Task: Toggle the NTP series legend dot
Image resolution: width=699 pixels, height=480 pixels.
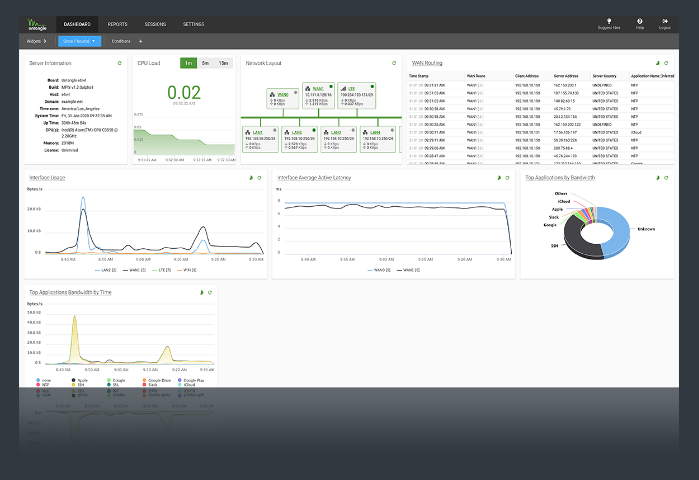Action: (38, 384)
